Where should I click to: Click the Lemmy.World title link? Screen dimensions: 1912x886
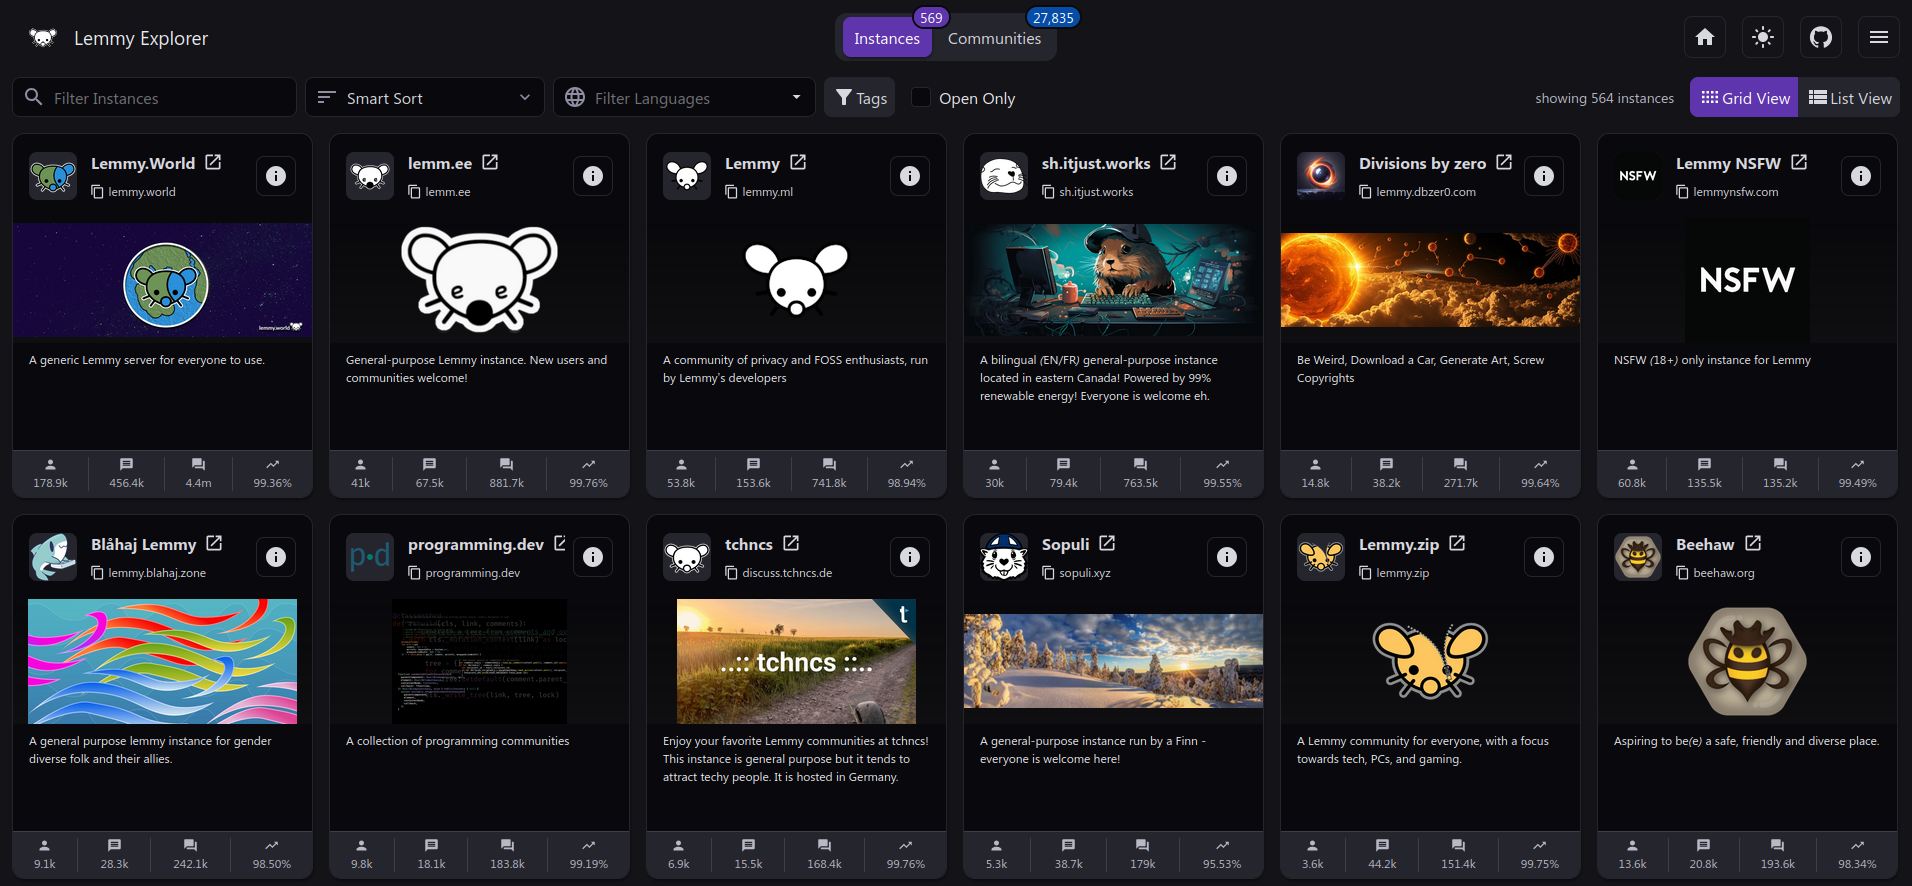coord(143,163)
